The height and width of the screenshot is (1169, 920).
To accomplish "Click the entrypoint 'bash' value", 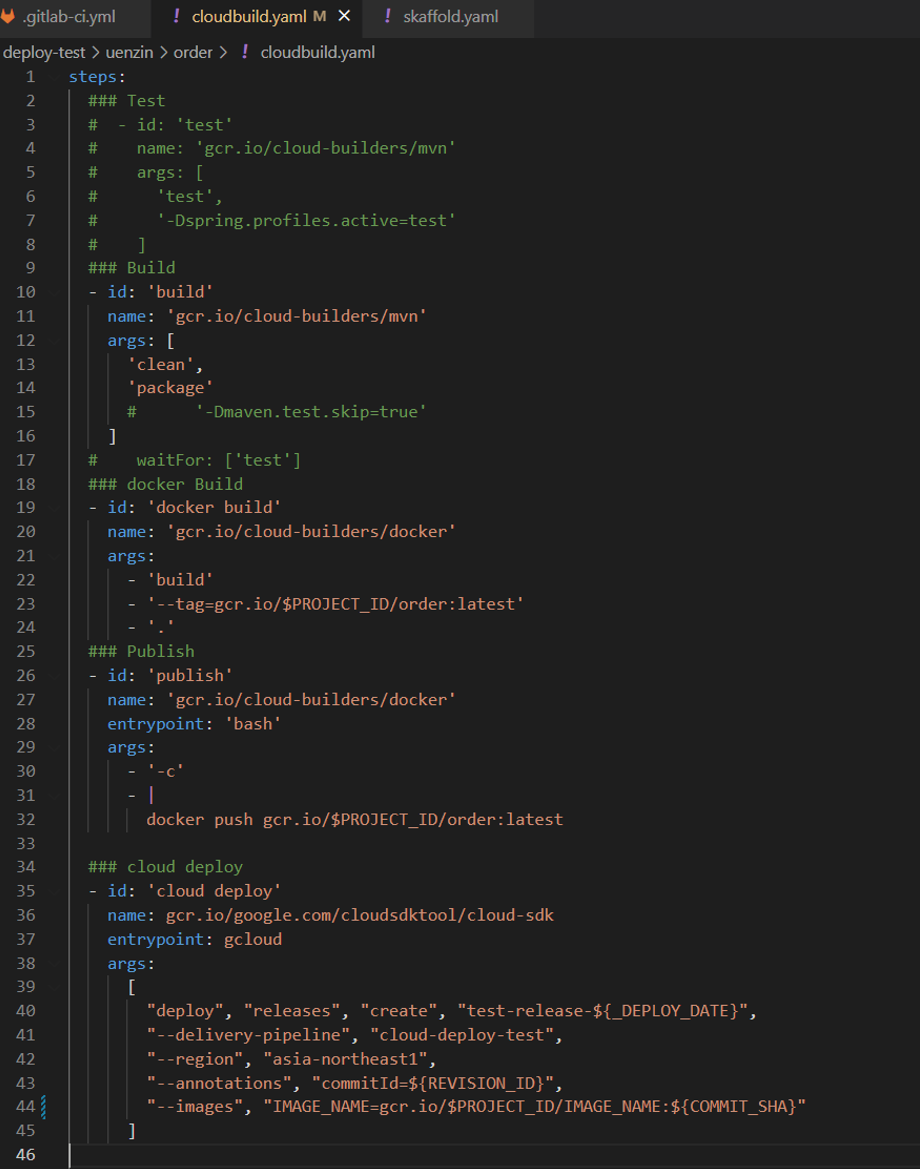I will click(x=253, y=724).
